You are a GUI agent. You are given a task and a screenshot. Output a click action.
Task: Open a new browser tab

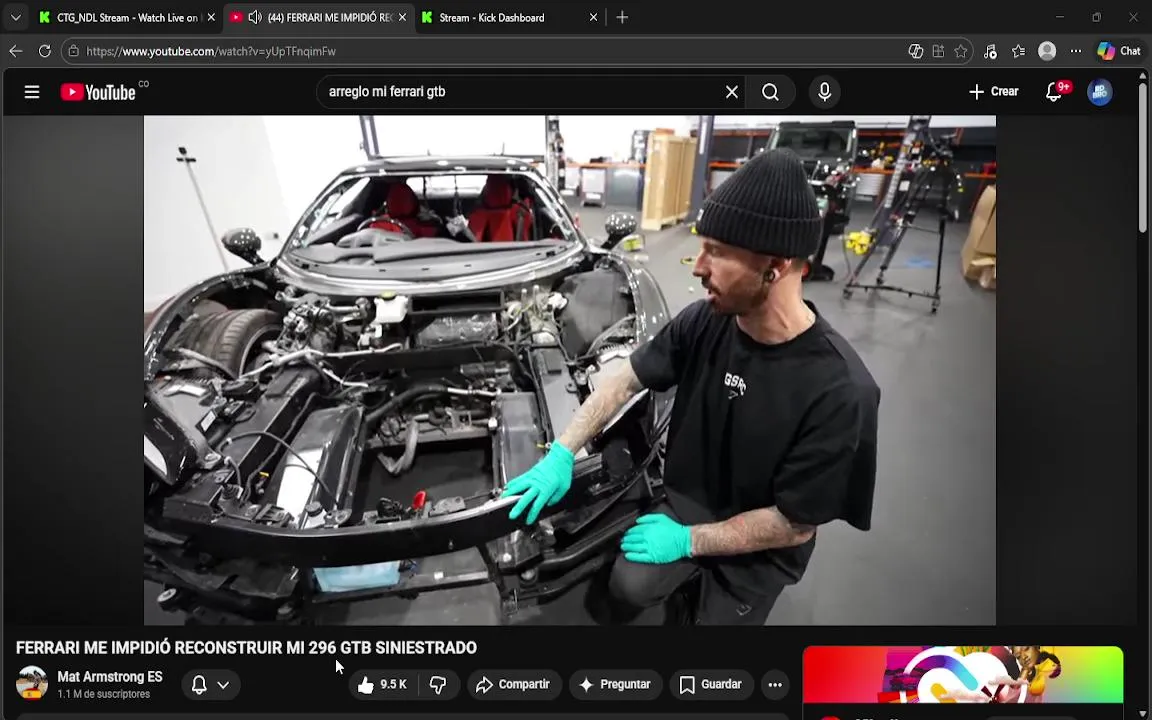coord(622,18)
